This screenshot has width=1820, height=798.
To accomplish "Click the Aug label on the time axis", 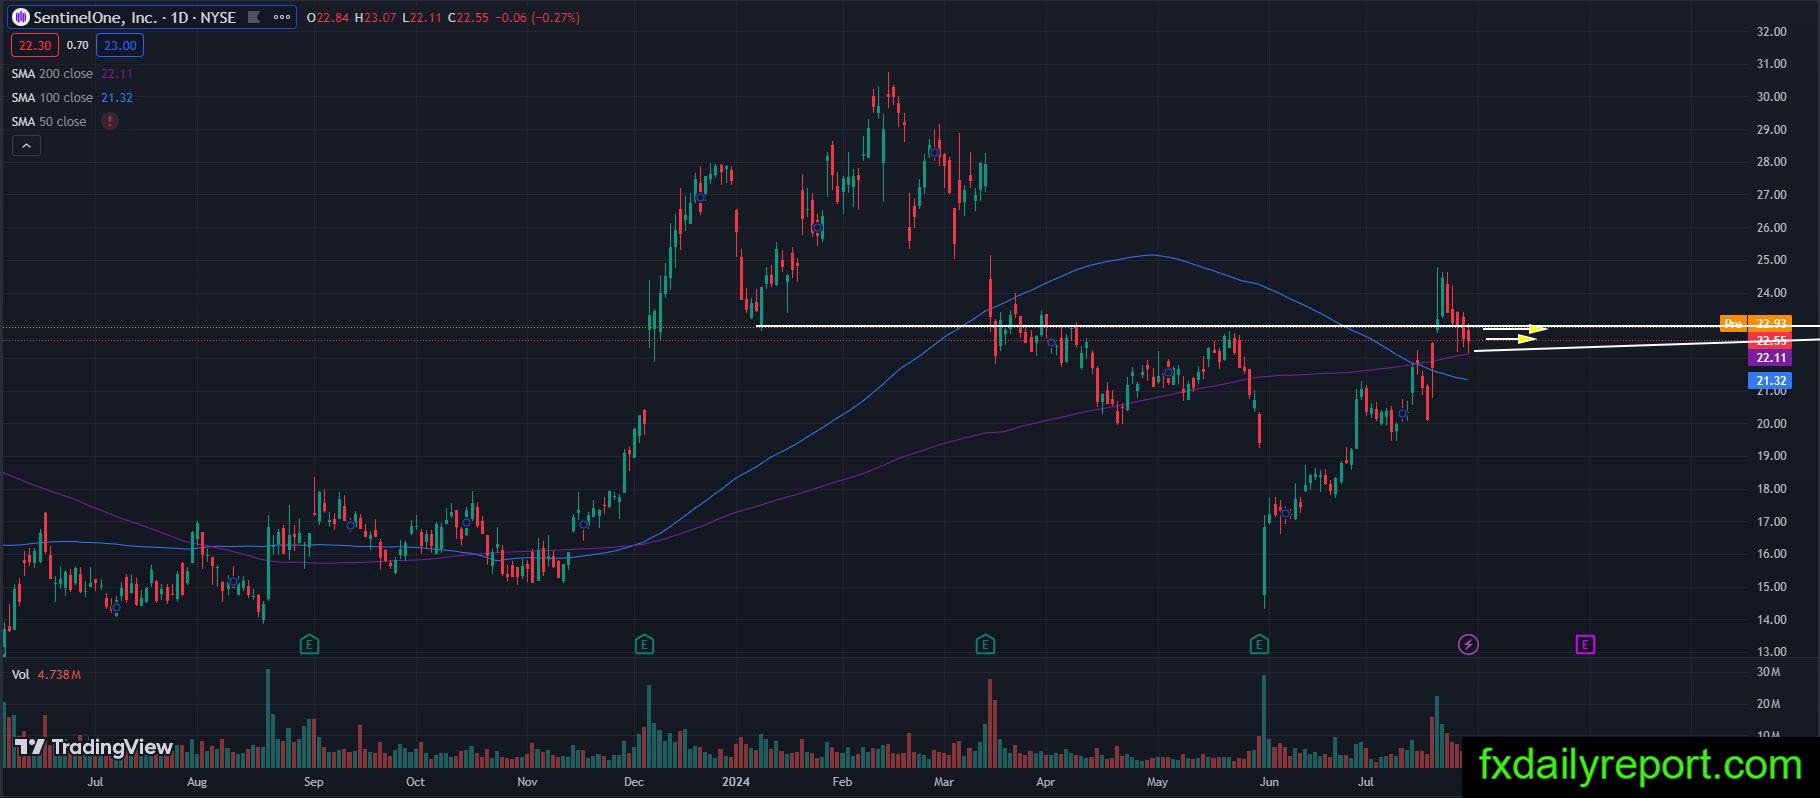I will 197,782.
